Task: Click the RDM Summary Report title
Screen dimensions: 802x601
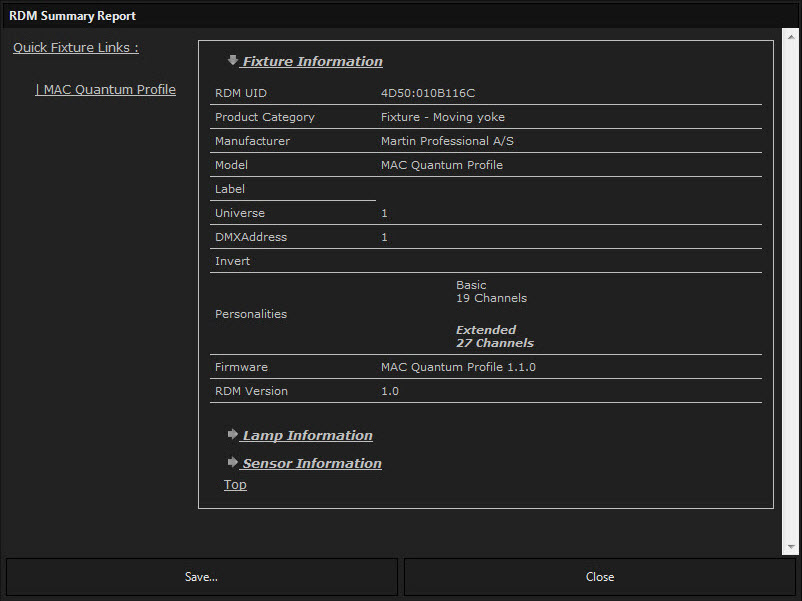Action: click(x=72, y=16)
